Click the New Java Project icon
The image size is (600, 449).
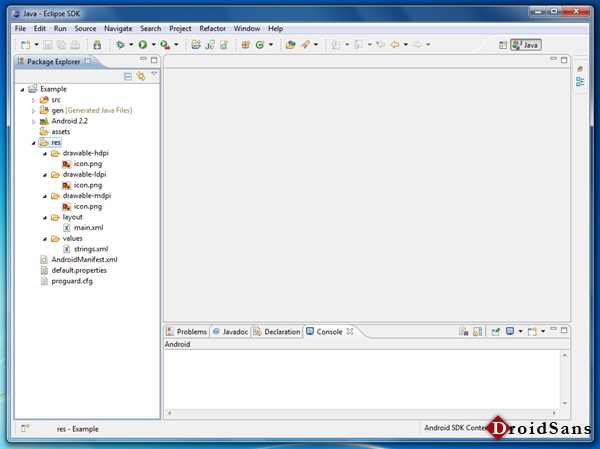click(x=196, y=45)
